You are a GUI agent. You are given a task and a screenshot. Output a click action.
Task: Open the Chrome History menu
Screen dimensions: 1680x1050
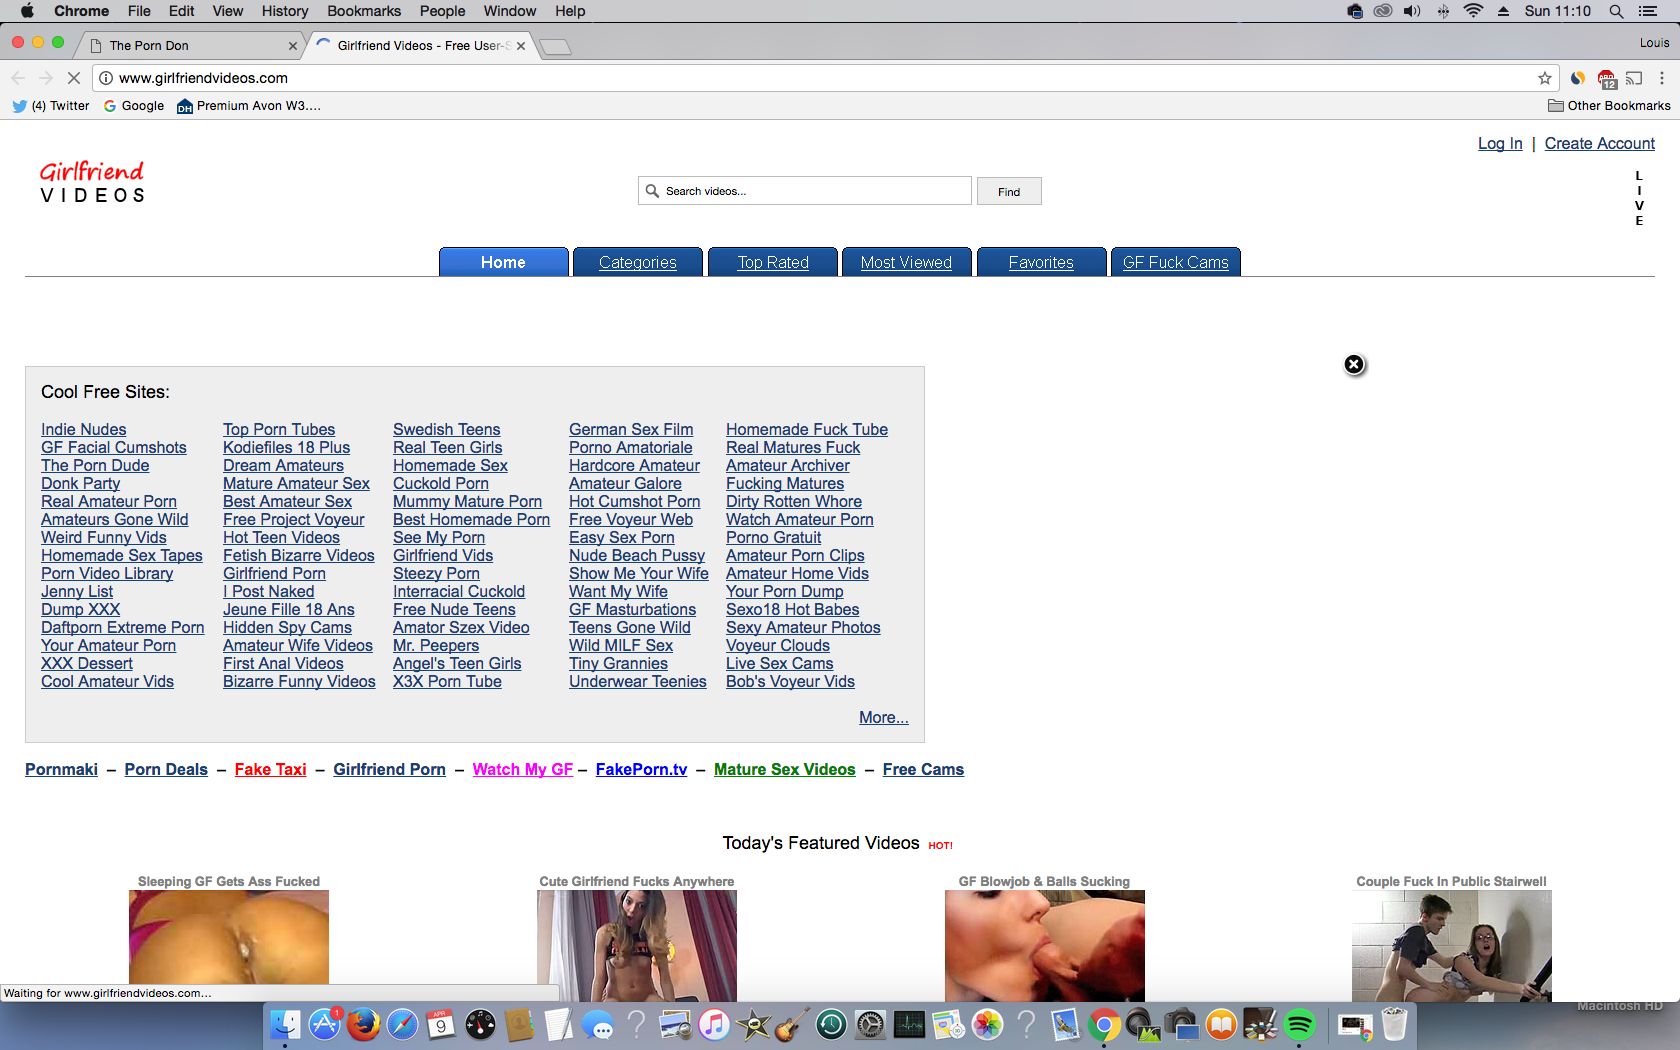click(285, 11)
